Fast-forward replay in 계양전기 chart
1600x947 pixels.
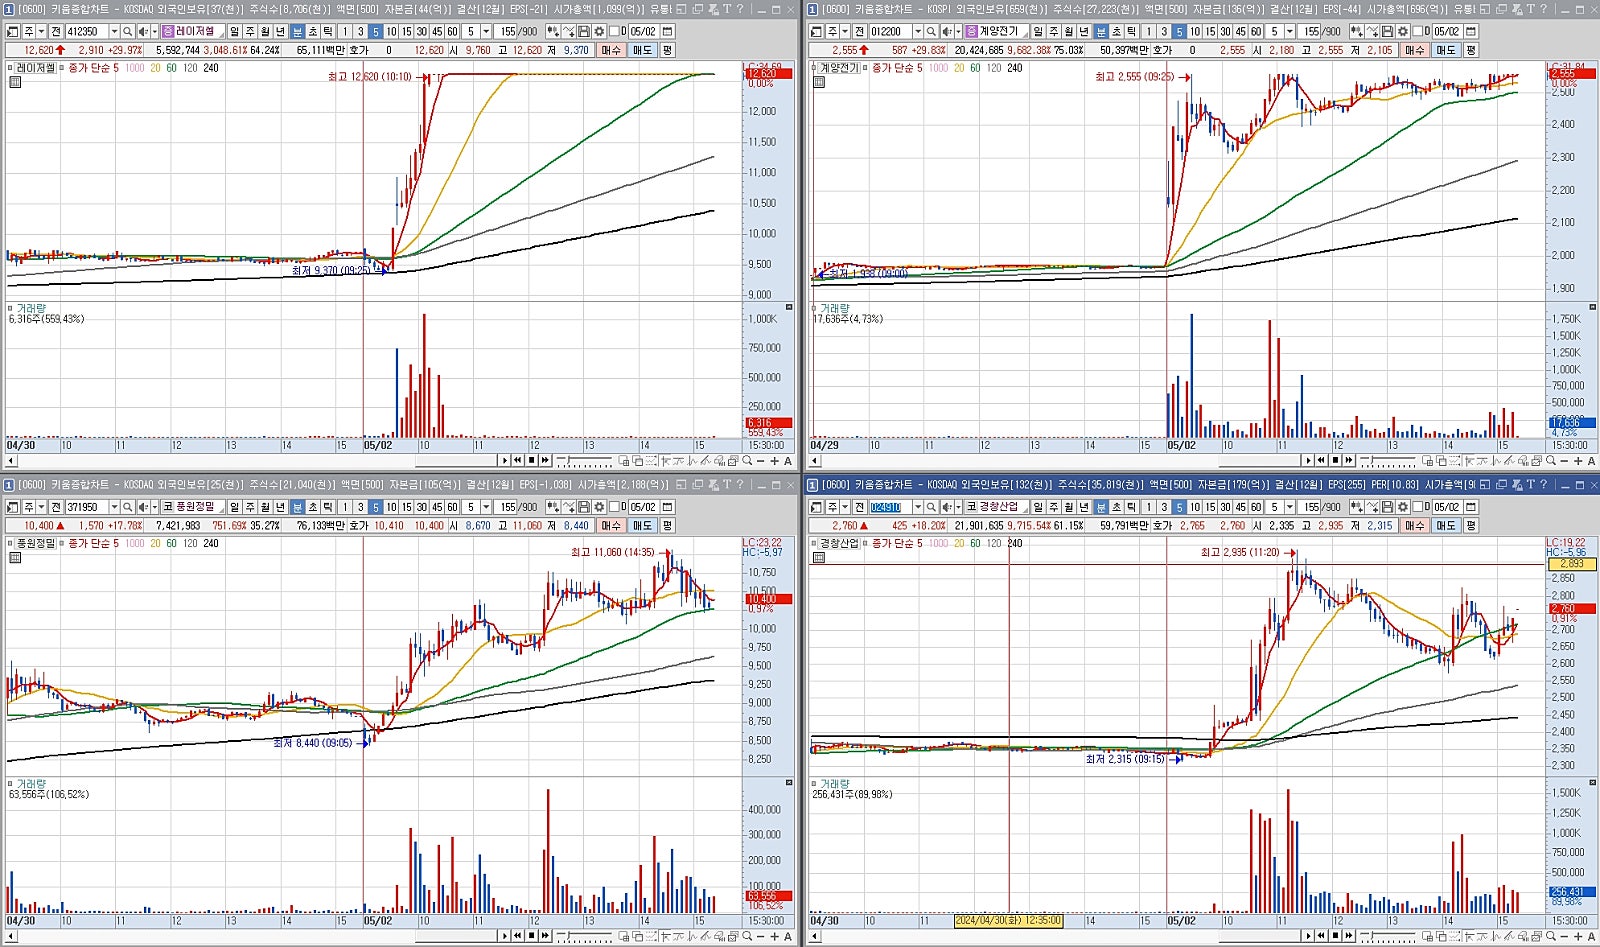(1349, 460)
